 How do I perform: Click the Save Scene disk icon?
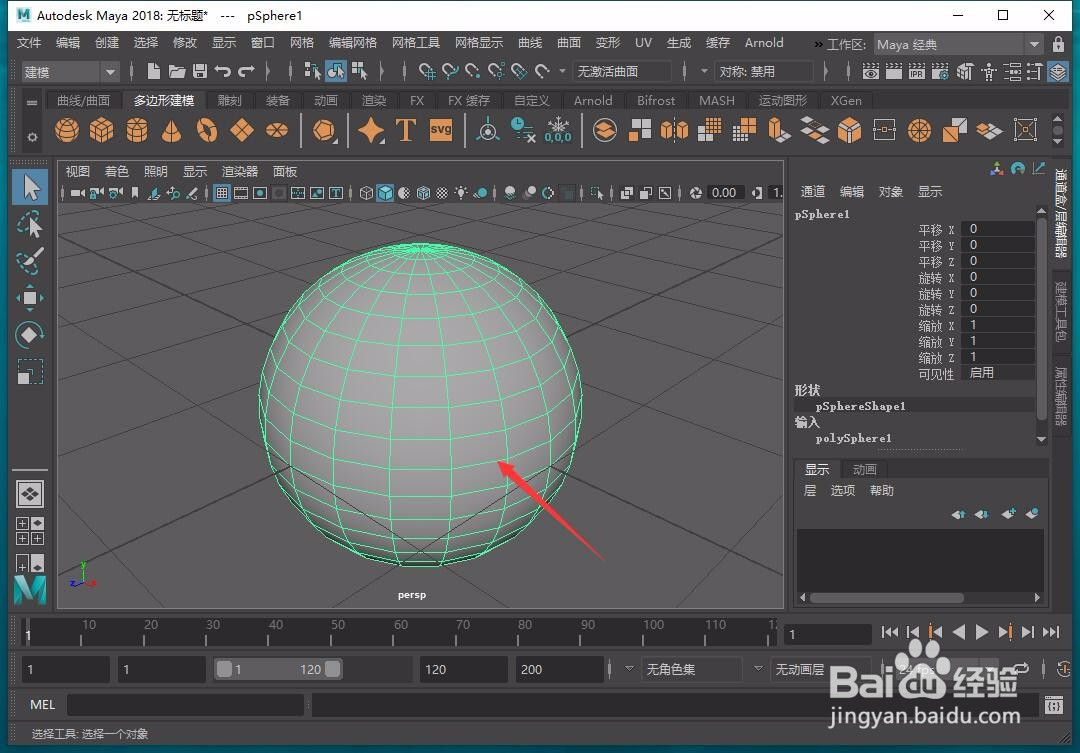tap(200, 71)
